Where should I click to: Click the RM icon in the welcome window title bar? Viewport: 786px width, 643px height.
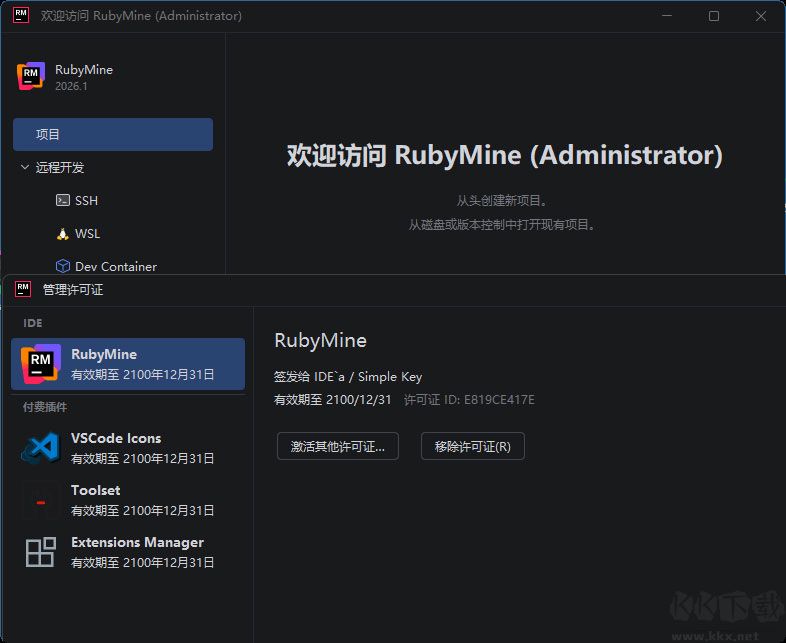21,15
